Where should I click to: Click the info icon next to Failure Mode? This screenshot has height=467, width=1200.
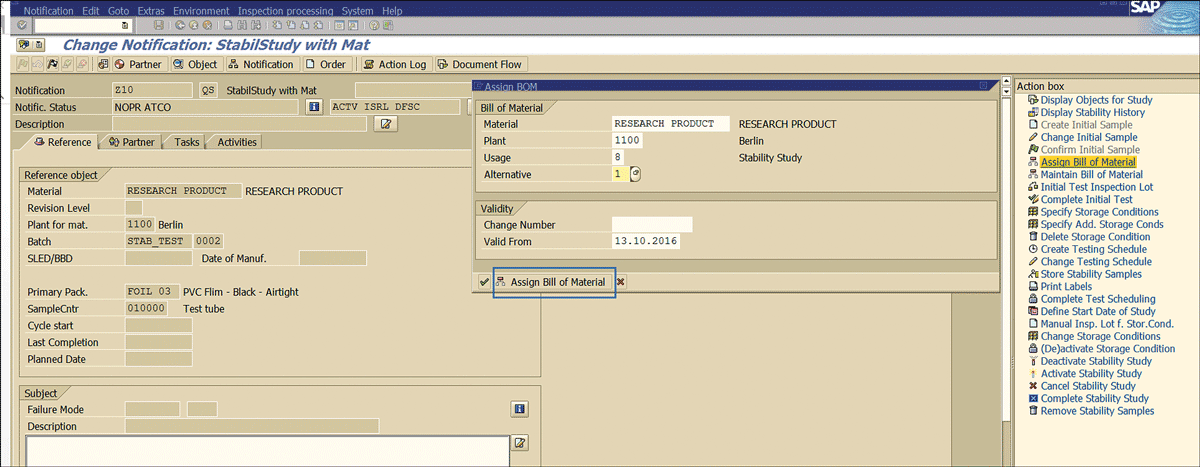(519, 409)
